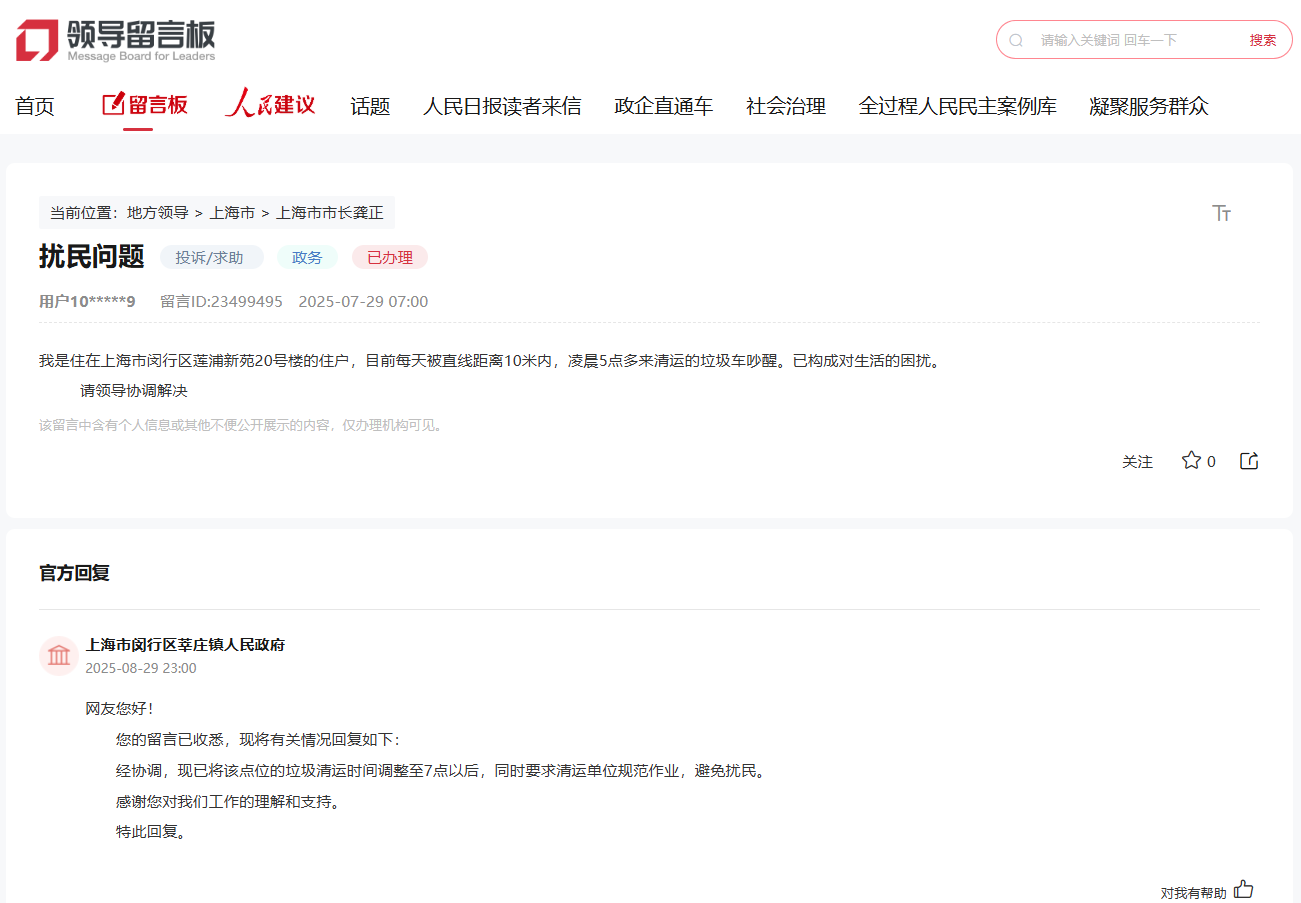
Task: Click the 投诉/求助 tag
Action: [x=210, y=258]
